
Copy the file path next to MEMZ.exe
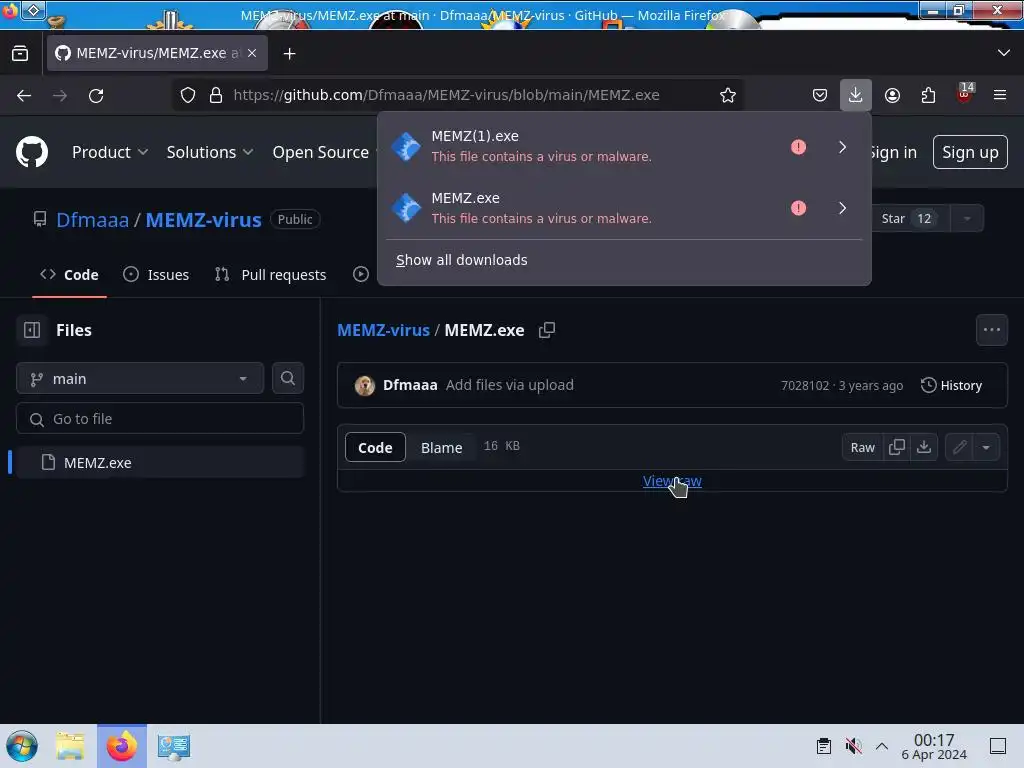(x=547, y=330)
